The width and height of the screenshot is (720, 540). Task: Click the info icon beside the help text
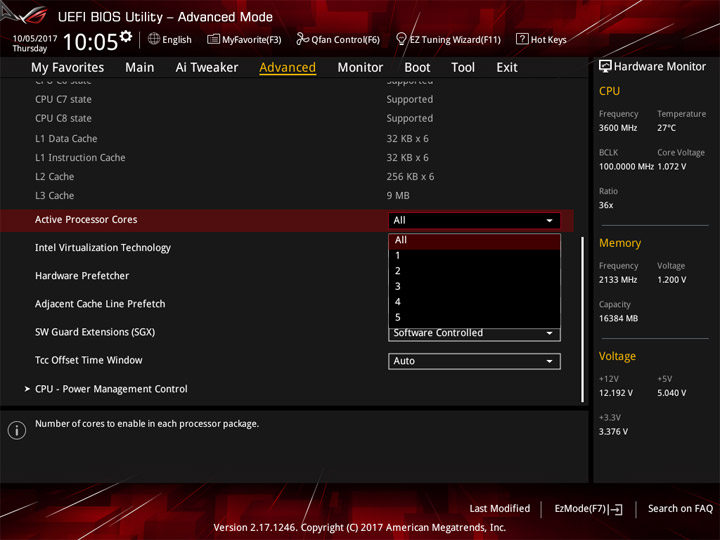[x=17, y=430]
